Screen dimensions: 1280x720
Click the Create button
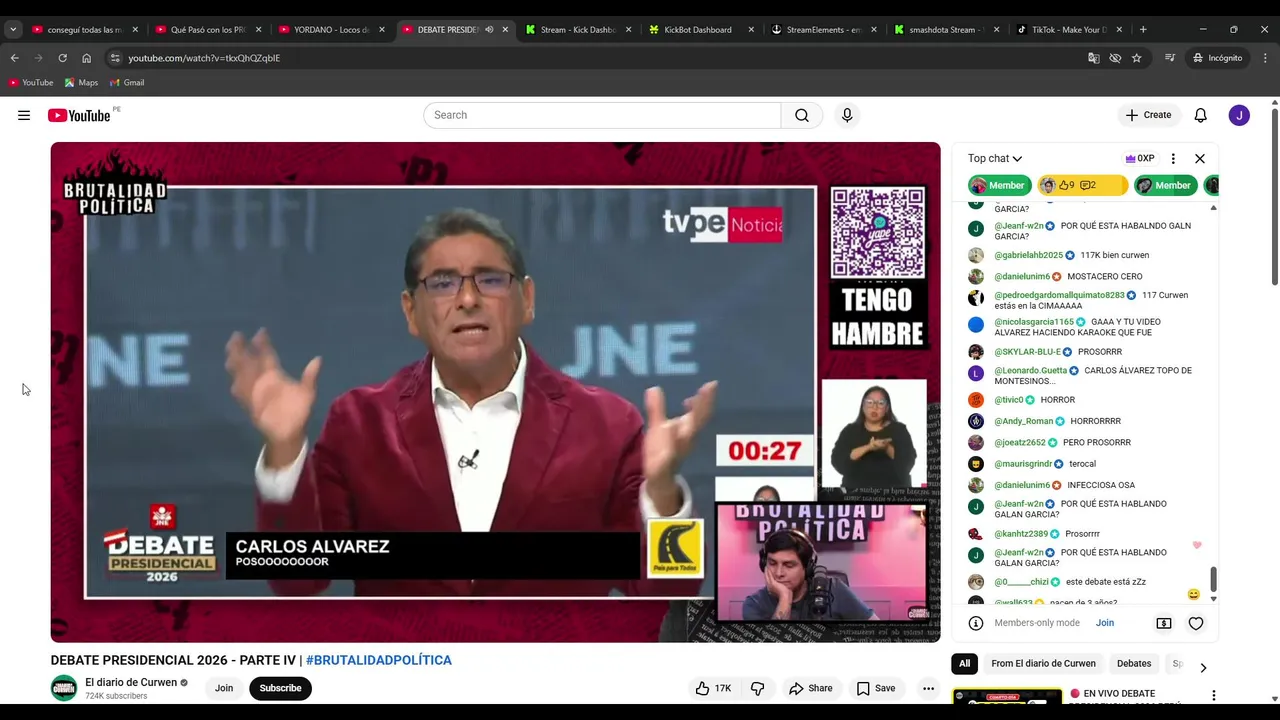(1148, 115)
